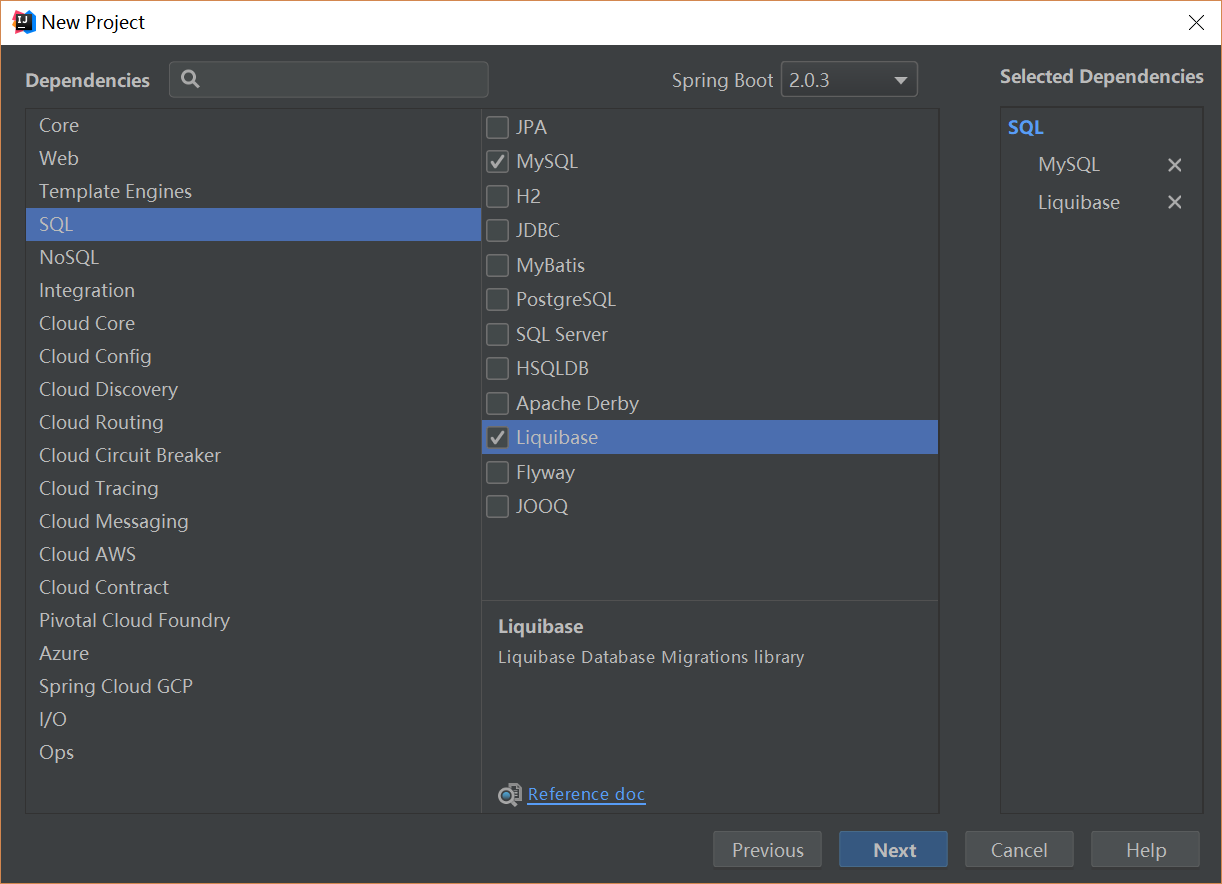This screenshot has width=1222, height=884.
Task: Uncheck the MySQL dependency
Action: click(x=497, y=162)
